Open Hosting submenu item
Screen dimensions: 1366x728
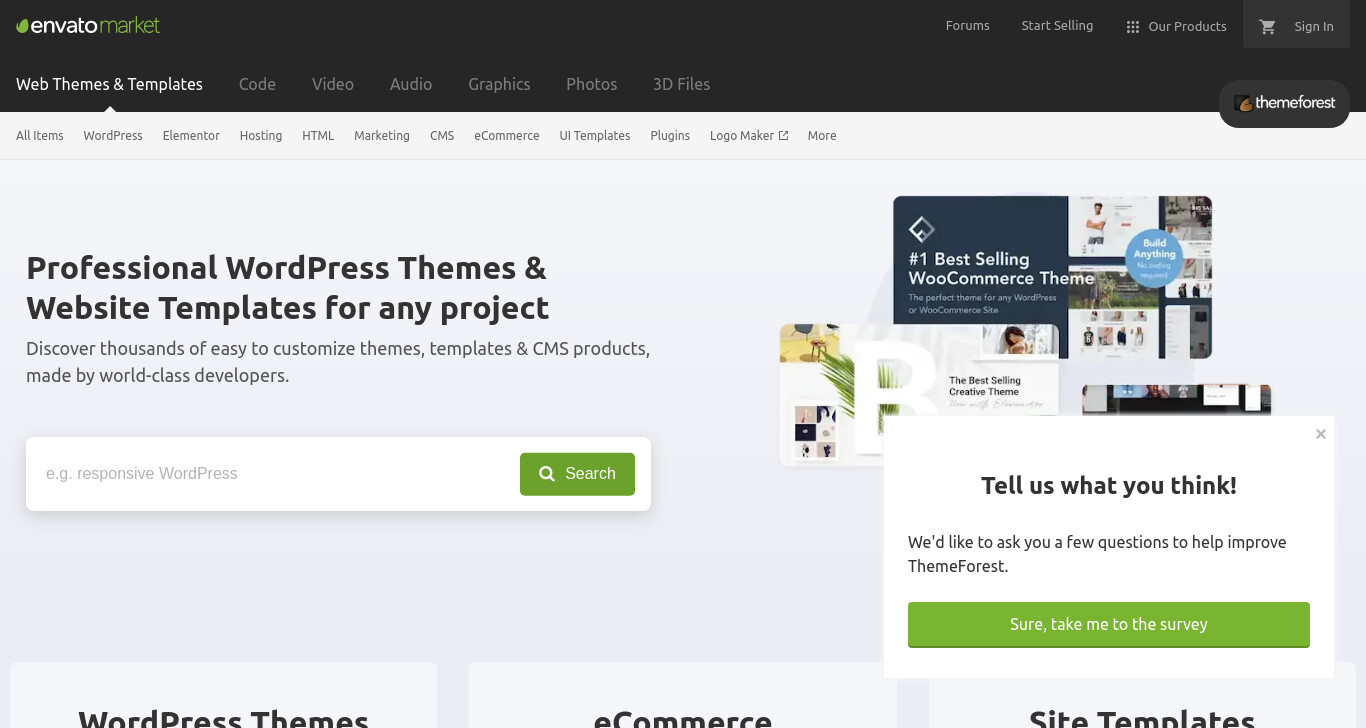point(261,136)
